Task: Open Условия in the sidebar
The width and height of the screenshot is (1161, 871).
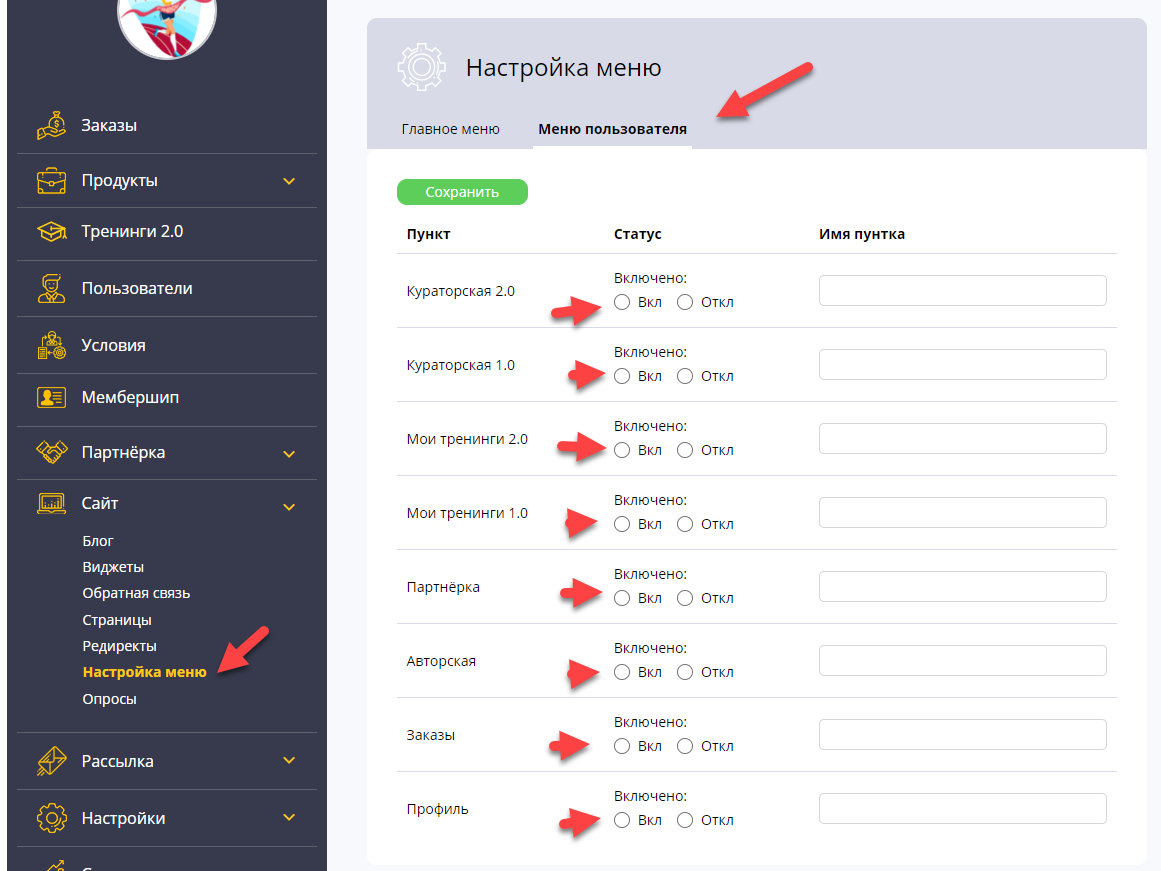Action: coord(113,345)
